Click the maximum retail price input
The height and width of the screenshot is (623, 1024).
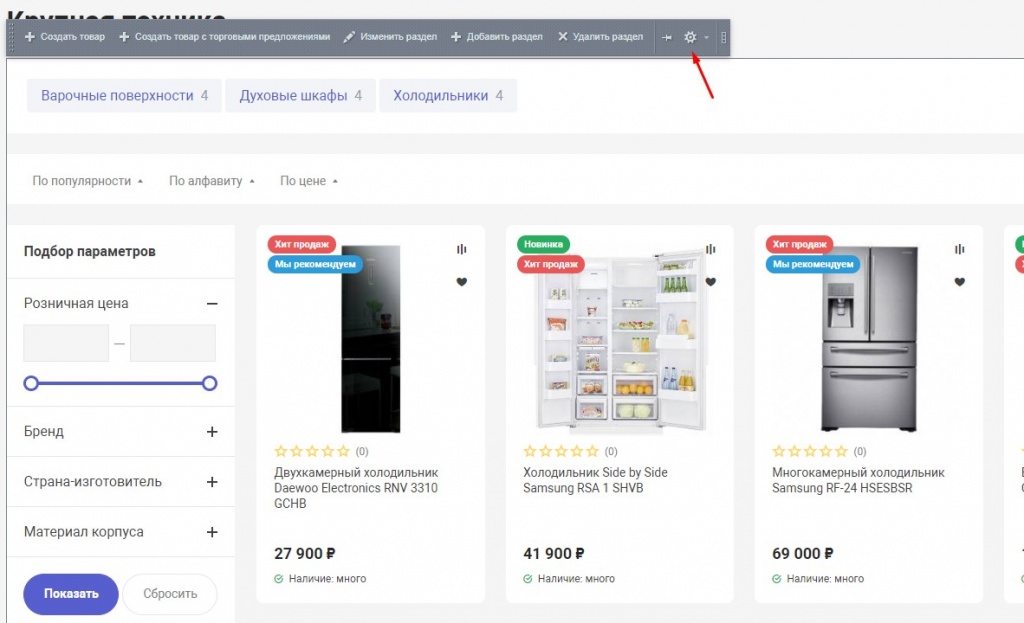172,343
